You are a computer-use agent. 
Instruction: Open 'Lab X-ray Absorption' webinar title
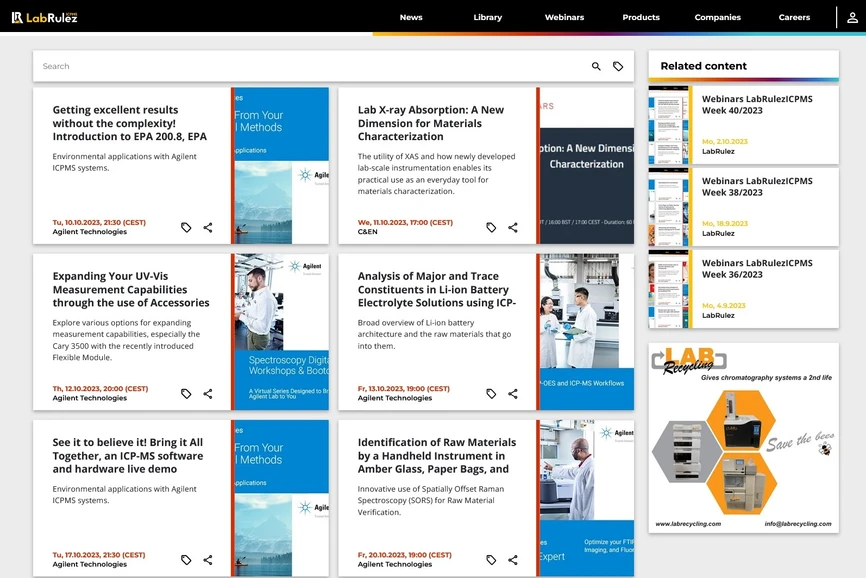pyautogui.click(x=431, y=123)
